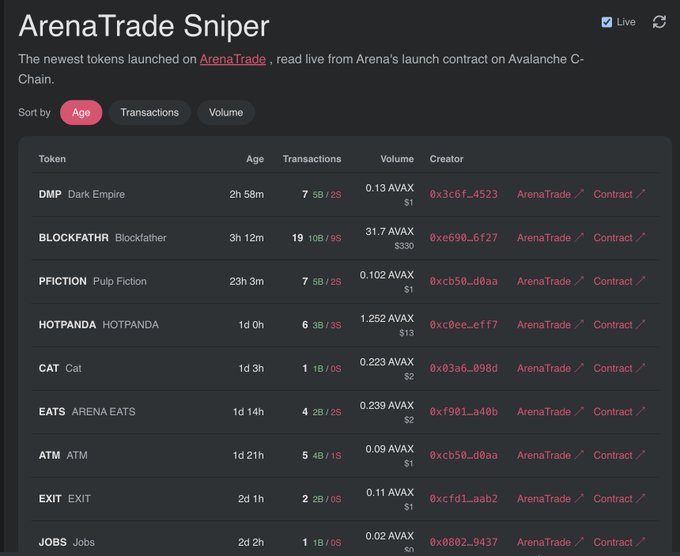Open creator address 0x3c6f…4523
This screenshot has height=556, width=680.
point(464,194)
